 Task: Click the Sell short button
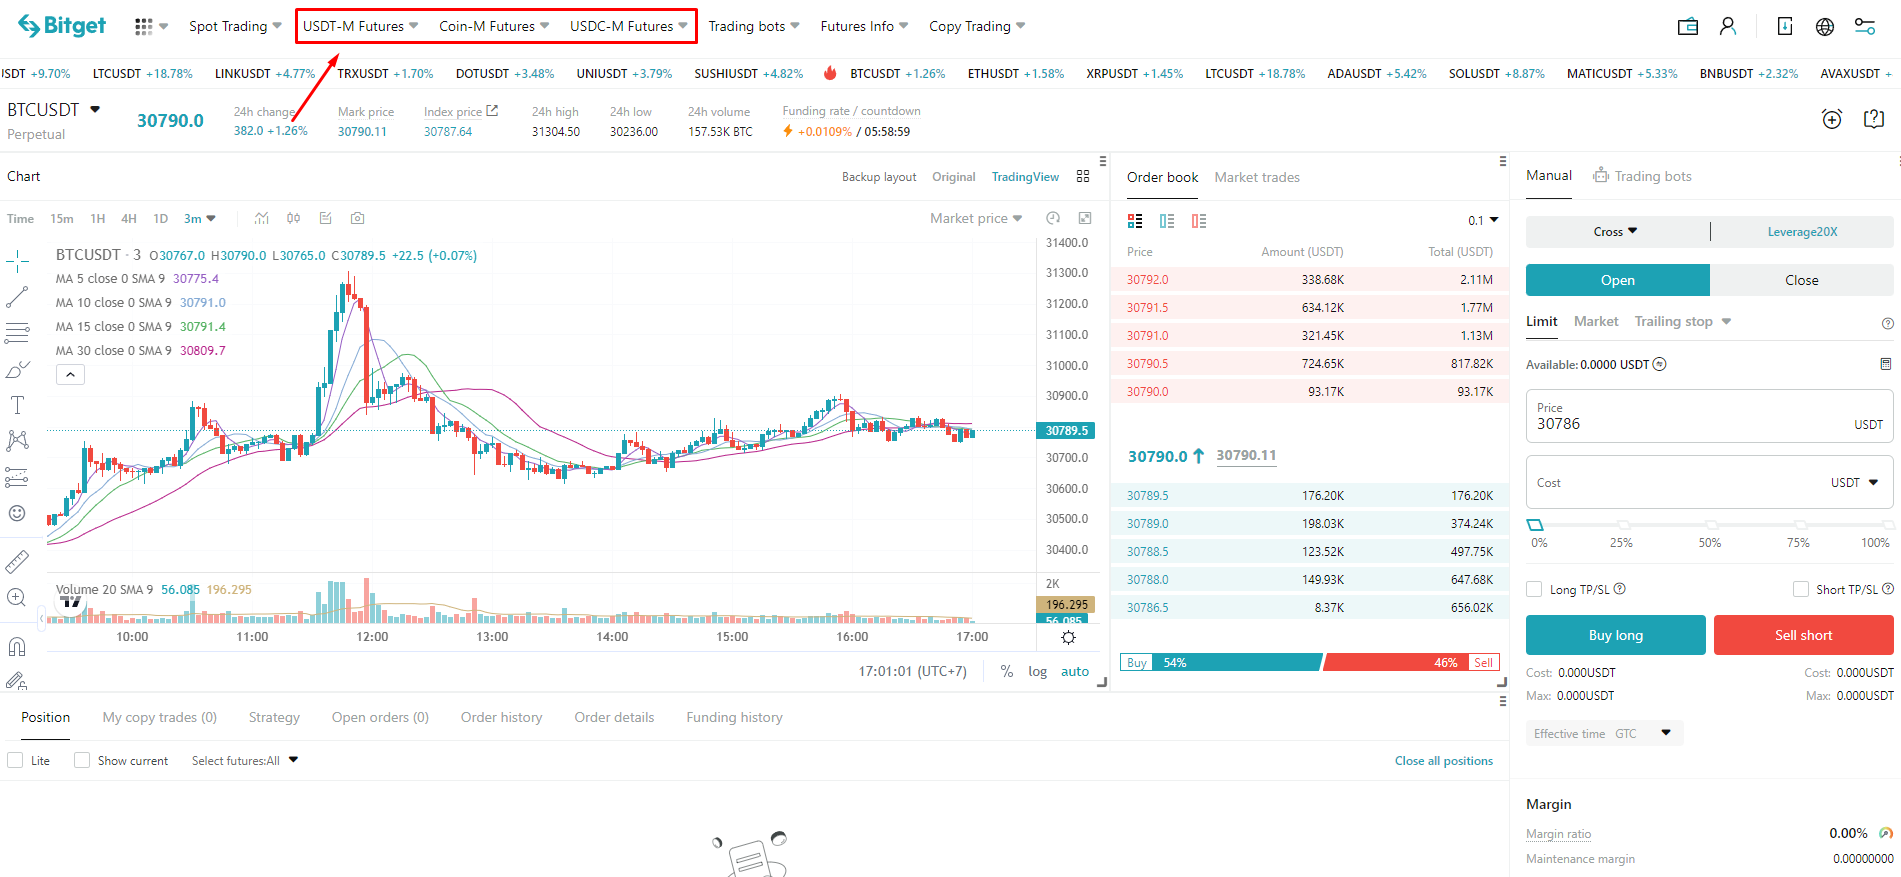click(1804, 635)
